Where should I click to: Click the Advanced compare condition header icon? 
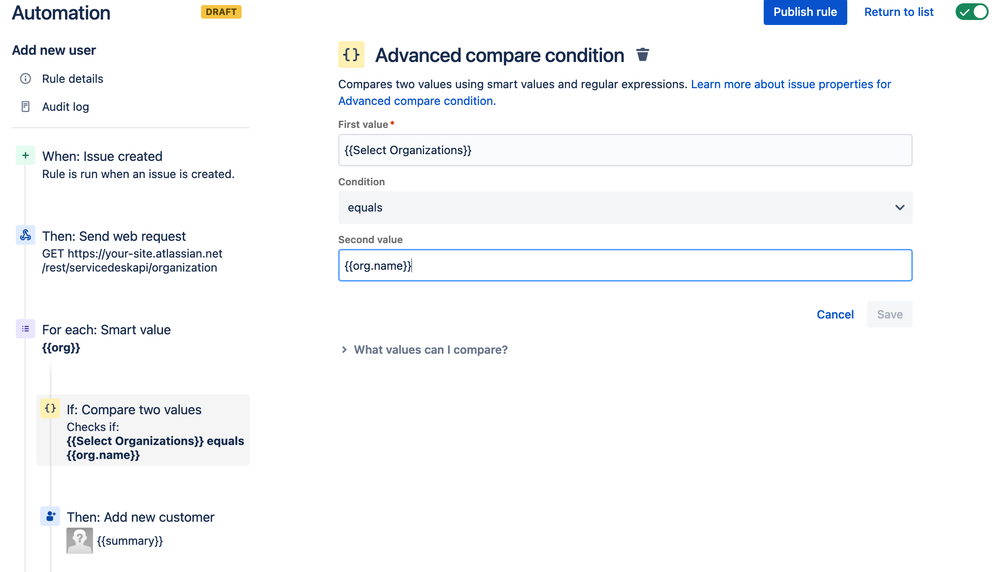[x=351, y=55]
